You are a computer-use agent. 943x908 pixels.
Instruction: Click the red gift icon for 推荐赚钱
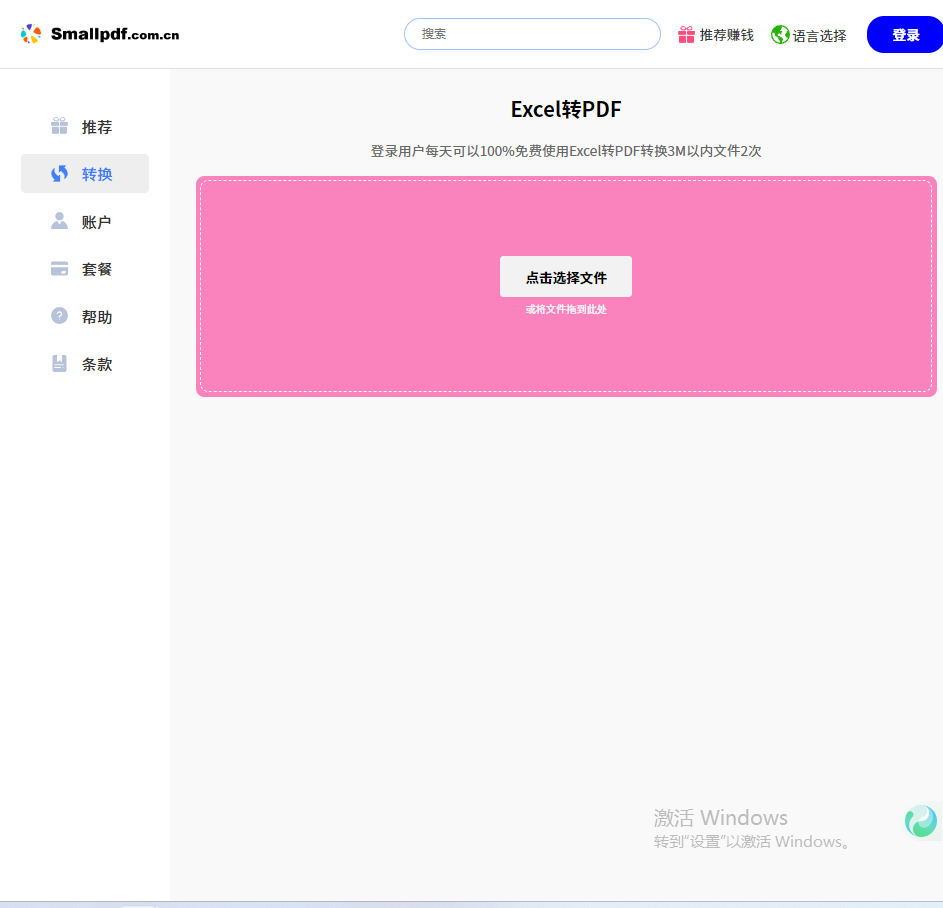(686, 34)
